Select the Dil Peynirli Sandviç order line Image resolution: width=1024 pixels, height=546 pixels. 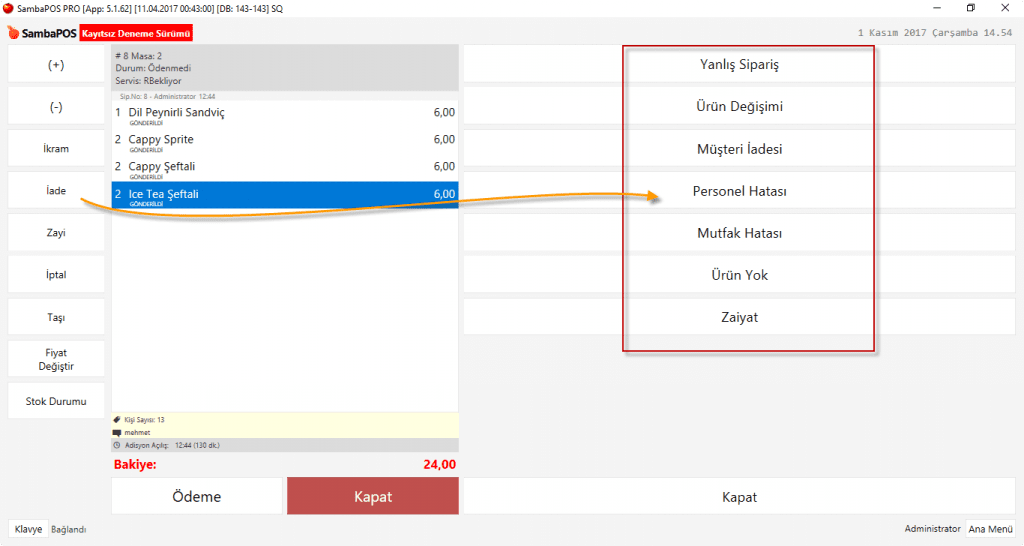pyautogui.click(x=284, y=115)
